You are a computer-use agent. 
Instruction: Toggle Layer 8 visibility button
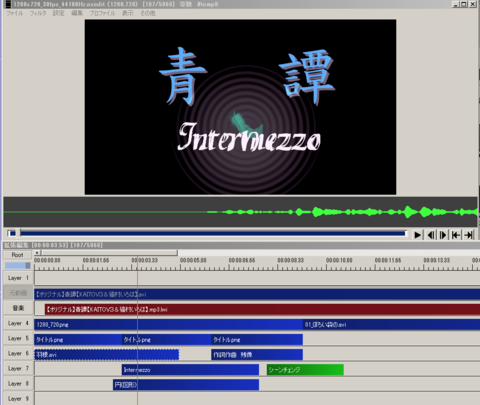(x=18, y=384)
